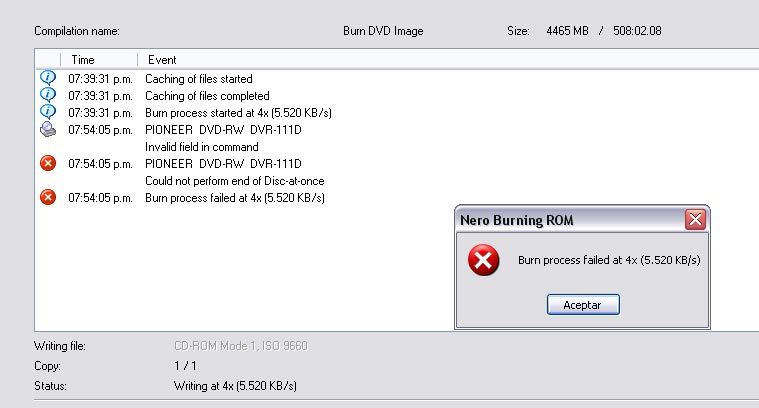The height and width of the screenshot is (408, 759).
Task: Select Could not perform end of Disc-at-once line
Action: [x=234, y=181]
